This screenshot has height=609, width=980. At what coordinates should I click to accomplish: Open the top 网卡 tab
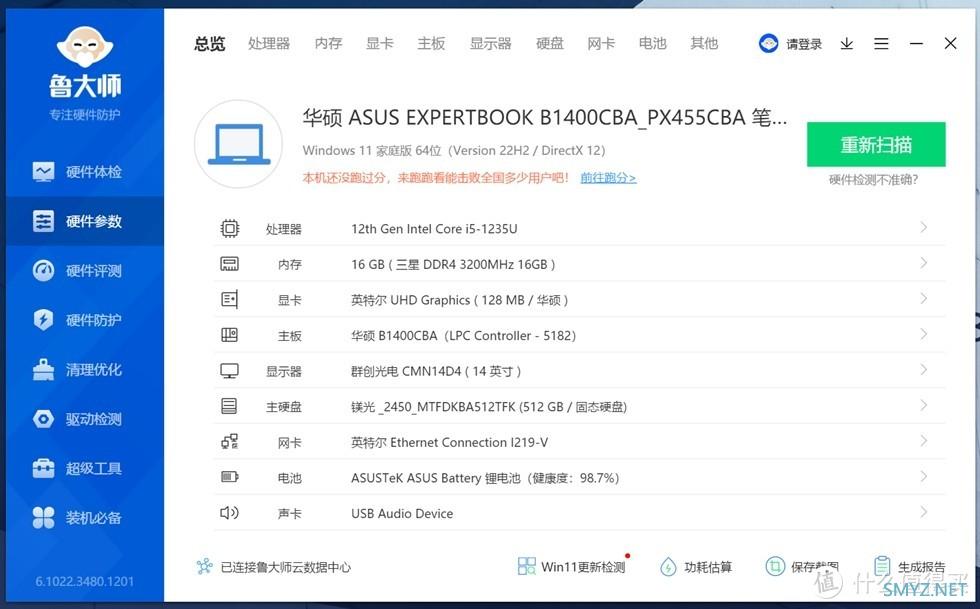[x=601, y=44]
